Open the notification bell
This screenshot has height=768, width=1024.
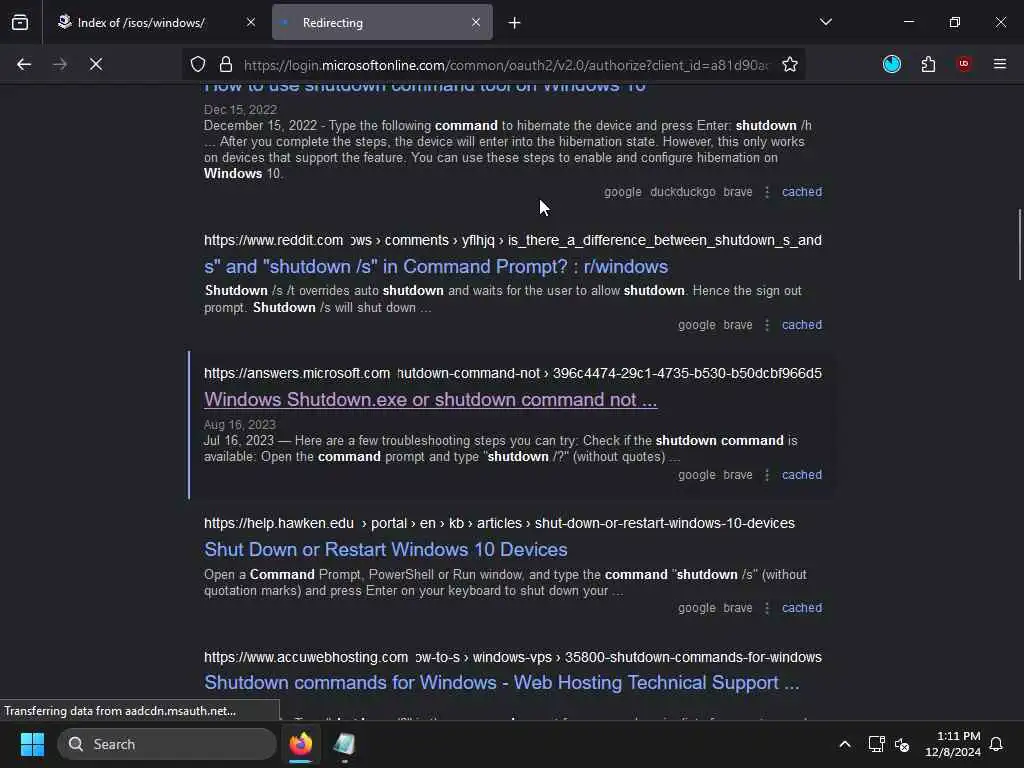click(x=997, y=744)
